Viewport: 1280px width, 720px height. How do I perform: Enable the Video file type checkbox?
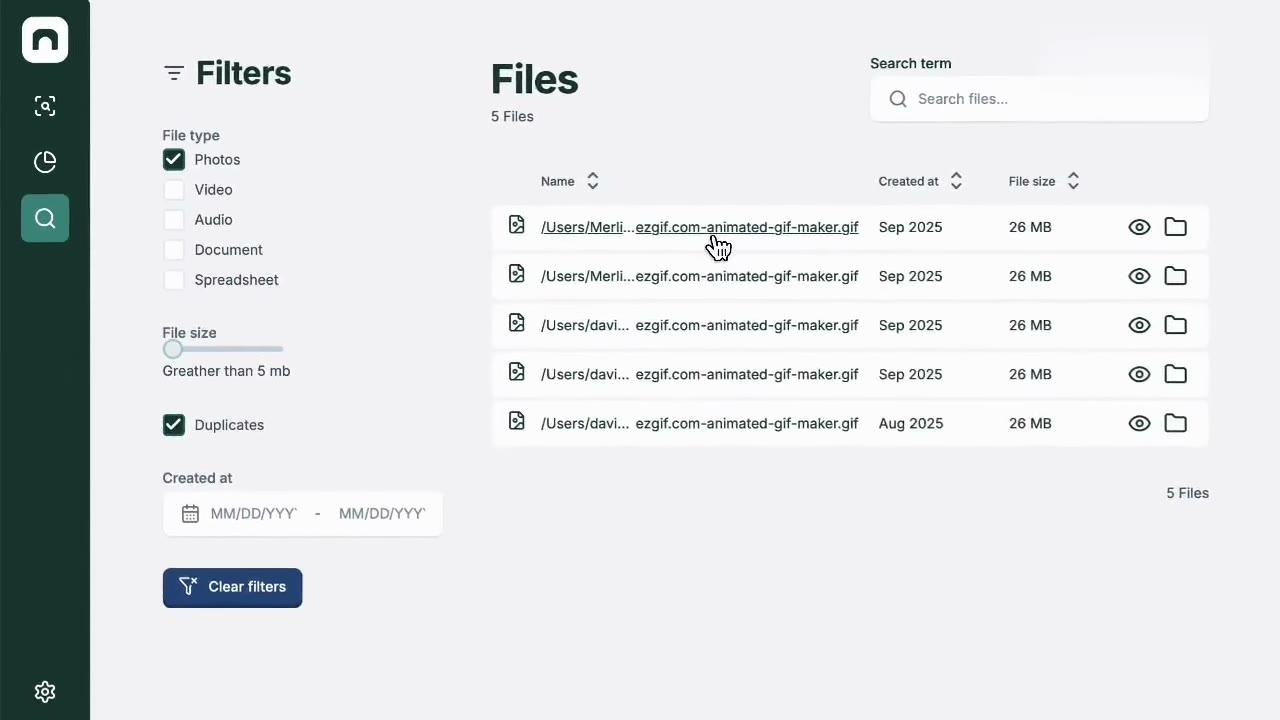click(x=174, y=190)
